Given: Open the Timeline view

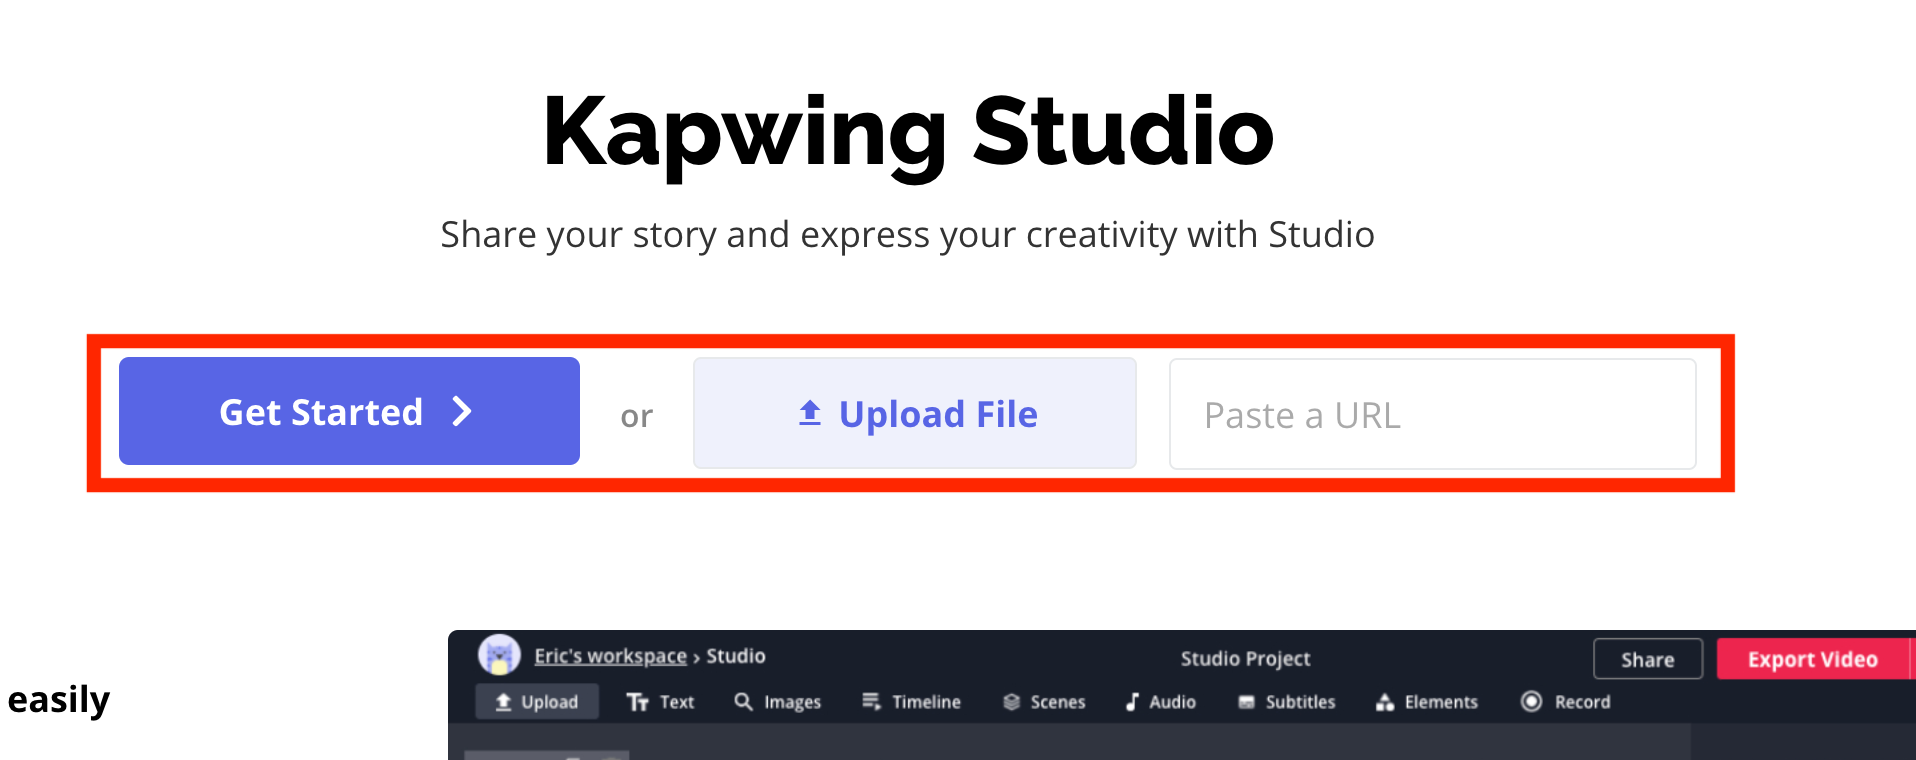Looking at the screenshot, I should click(x=912, y=702).
